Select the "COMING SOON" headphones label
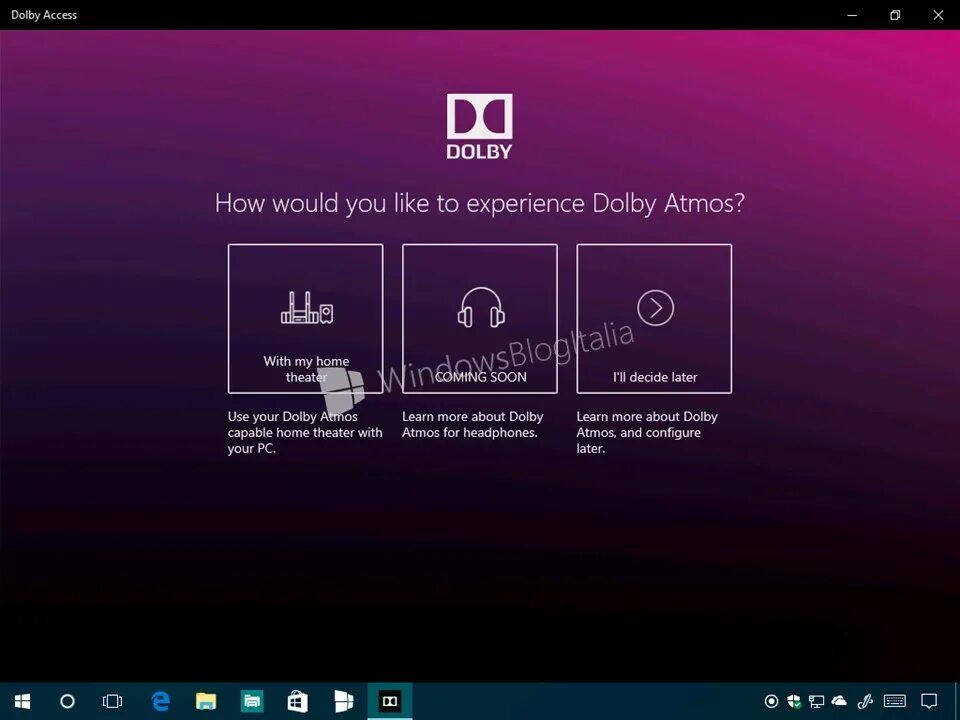 pos(481,377)
